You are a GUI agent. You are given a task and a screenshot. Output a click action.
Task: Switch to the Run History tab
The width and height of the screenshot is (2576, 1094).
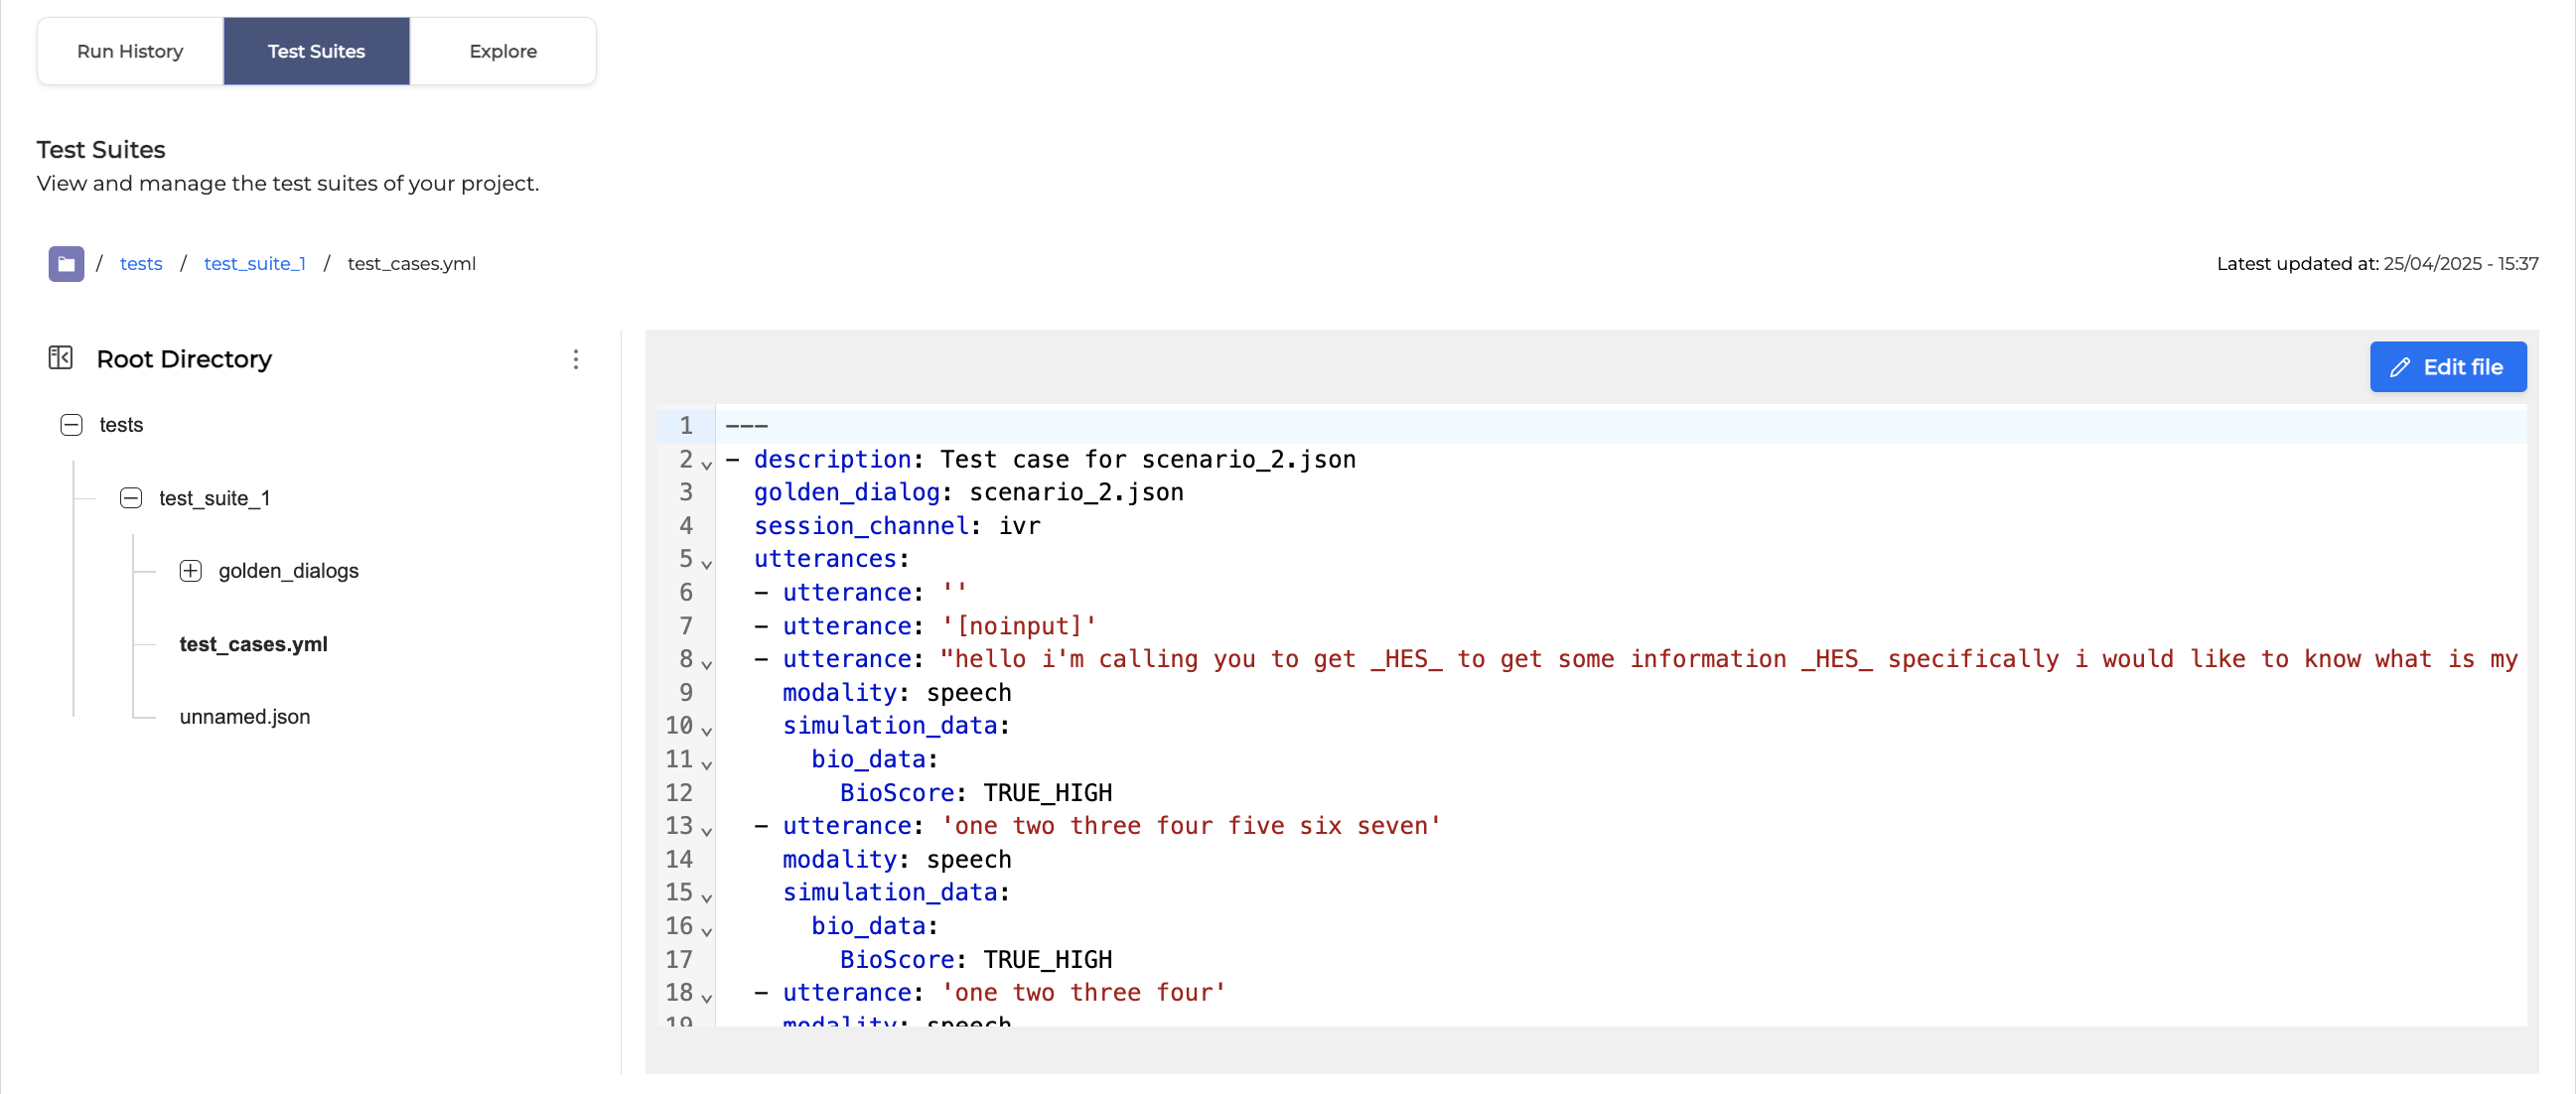click(130, 51)
